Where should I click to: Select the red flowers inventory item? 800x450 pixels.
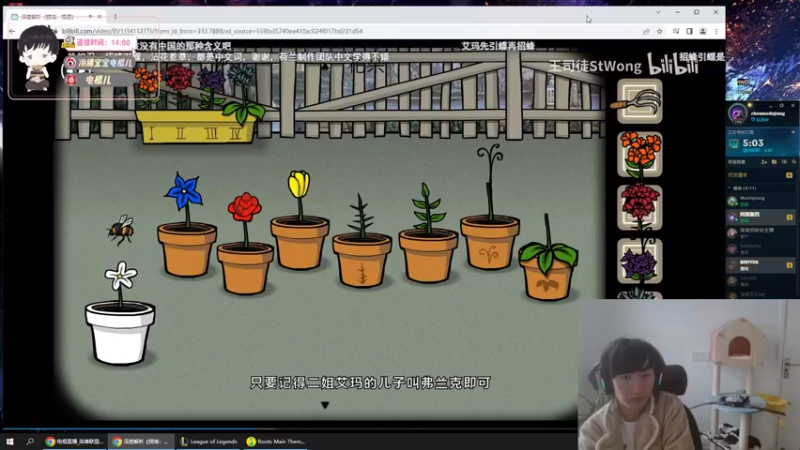(x=639, y=207)
